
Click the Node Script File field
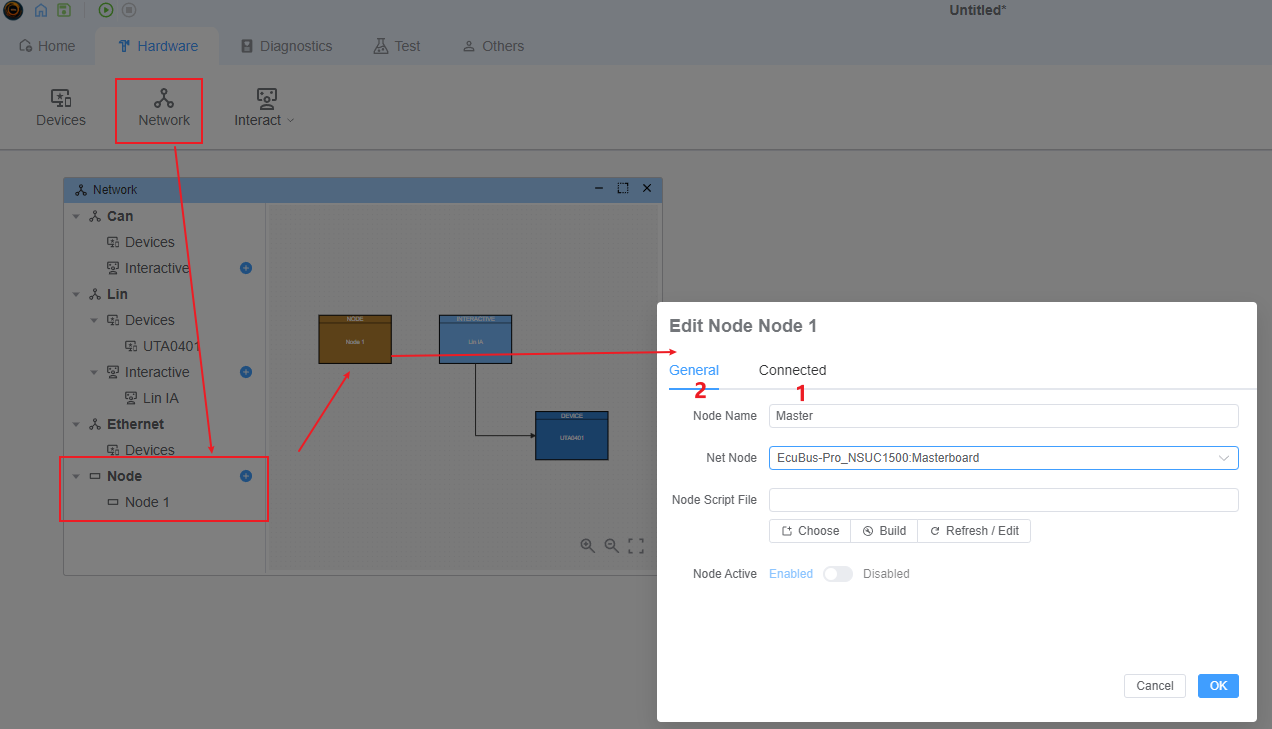(x=1004, y=500)
